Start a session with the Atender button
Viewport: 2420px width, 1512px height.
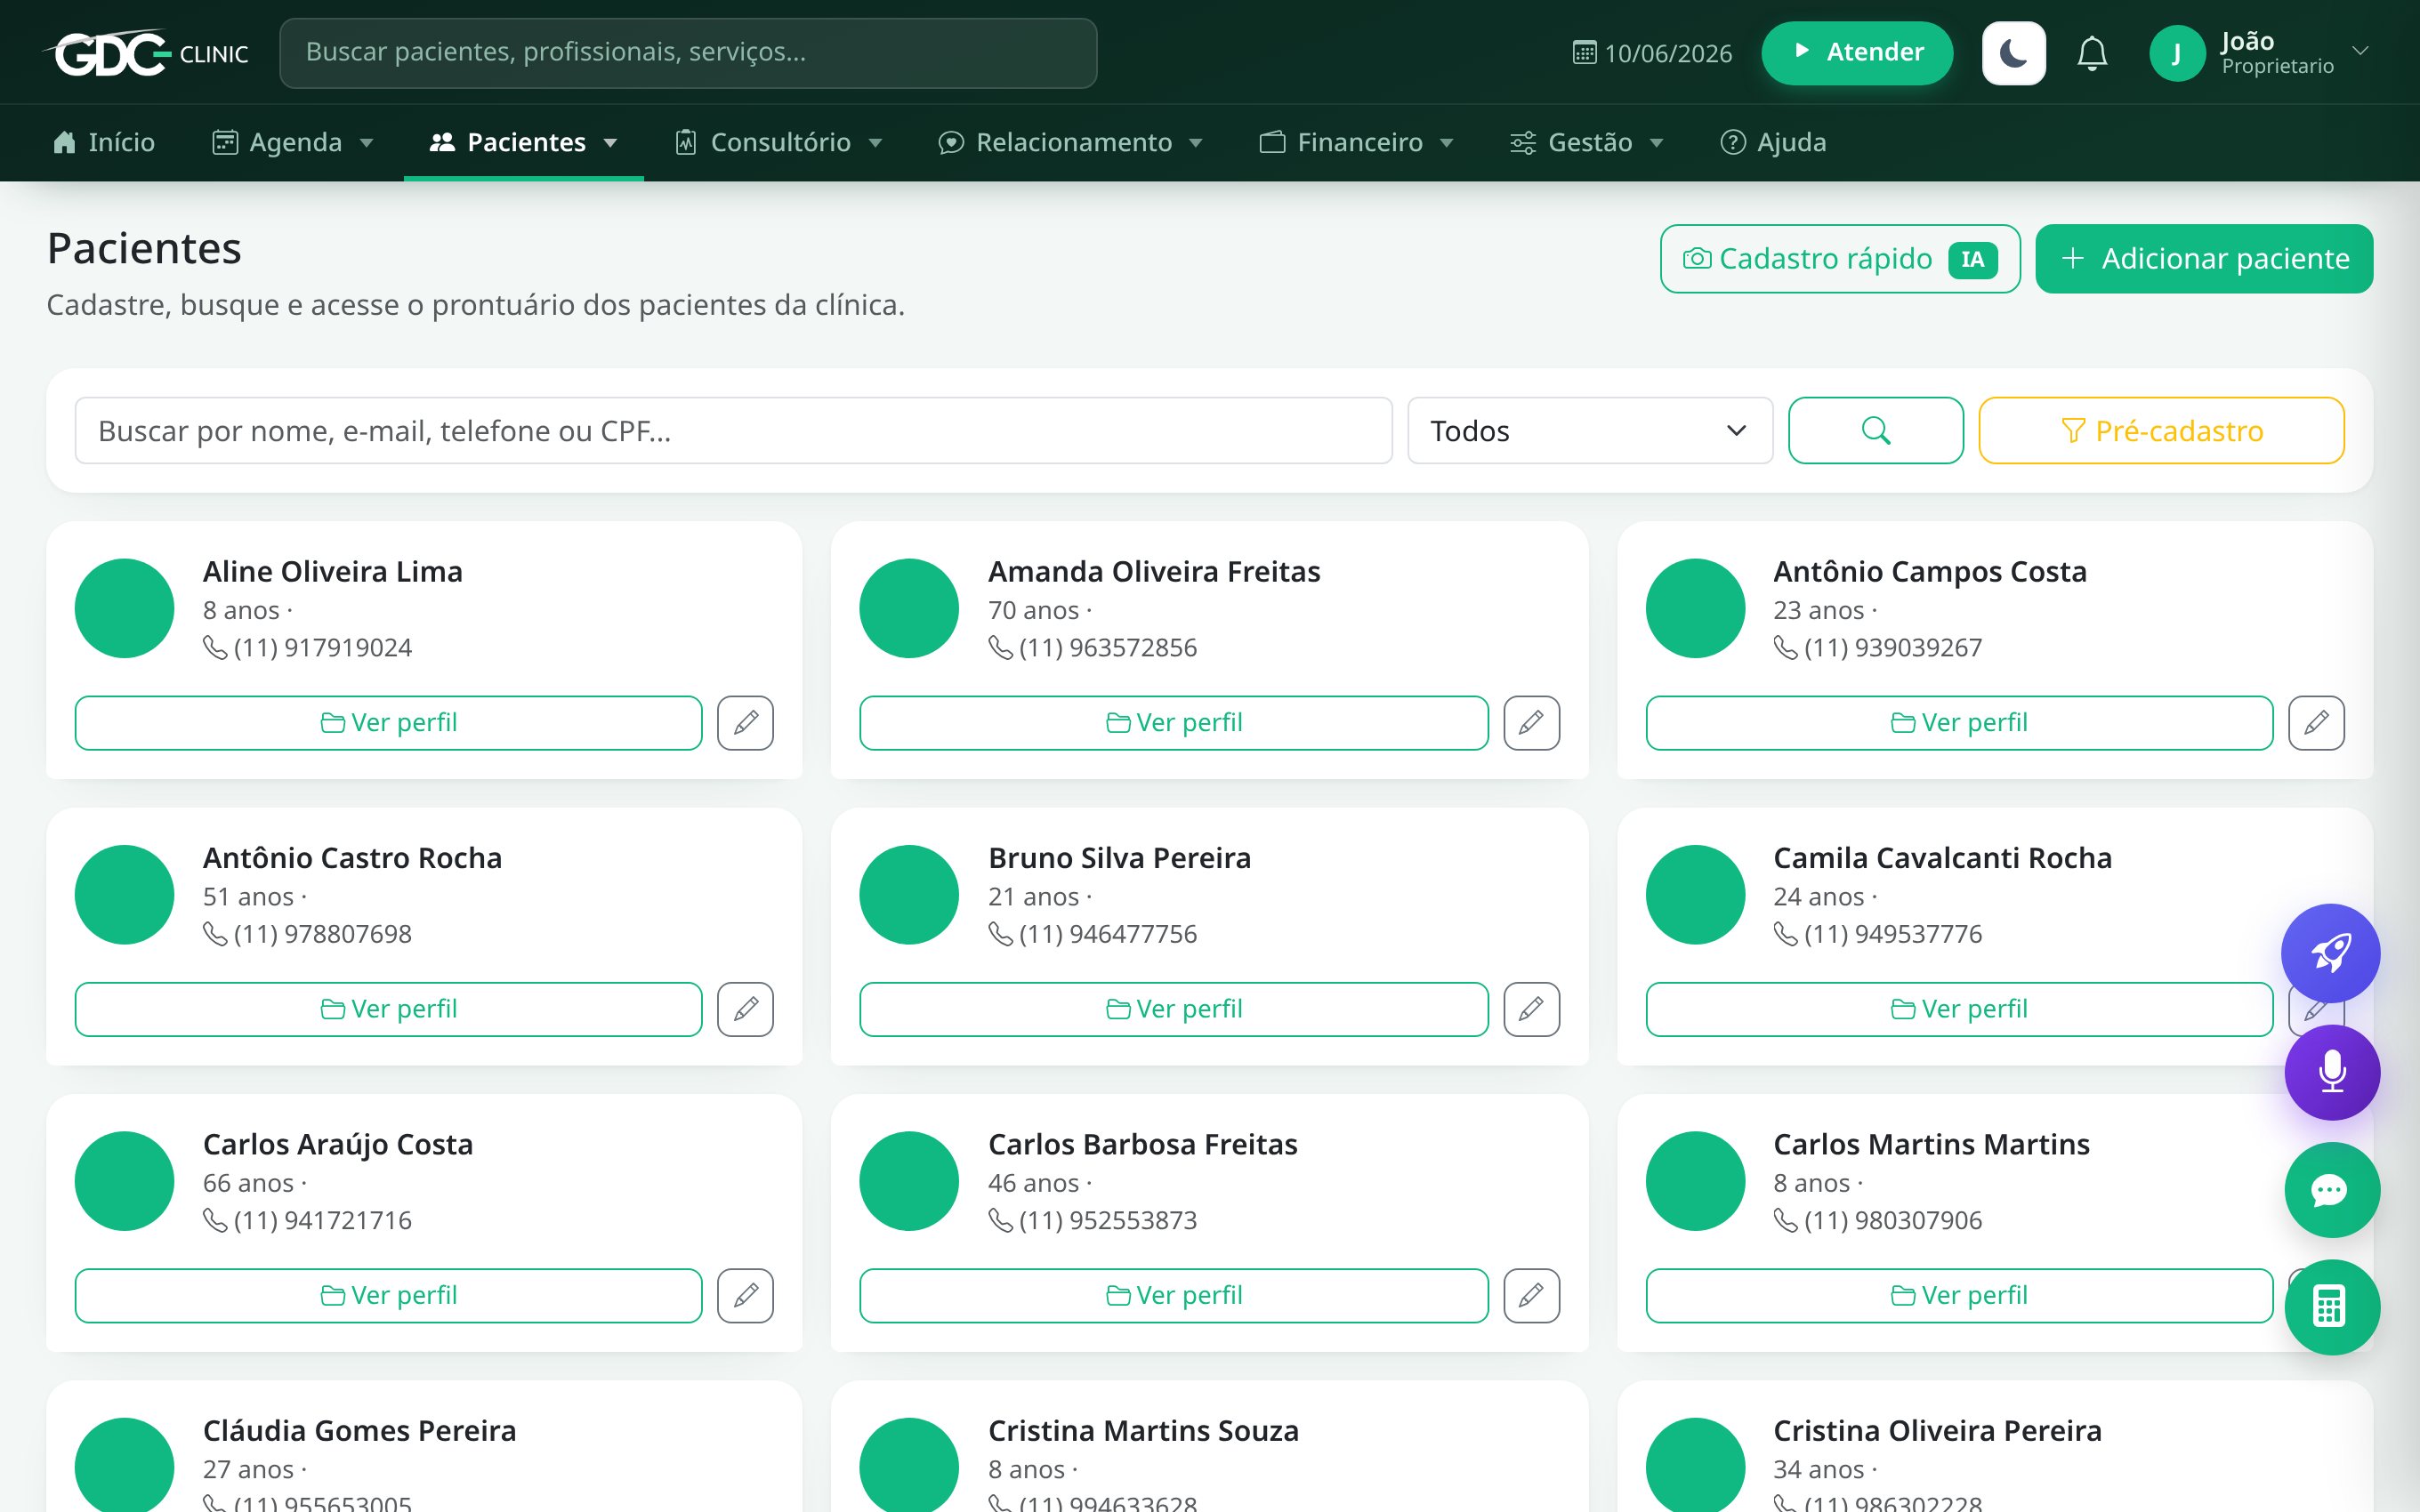(x=1856, y=53)
